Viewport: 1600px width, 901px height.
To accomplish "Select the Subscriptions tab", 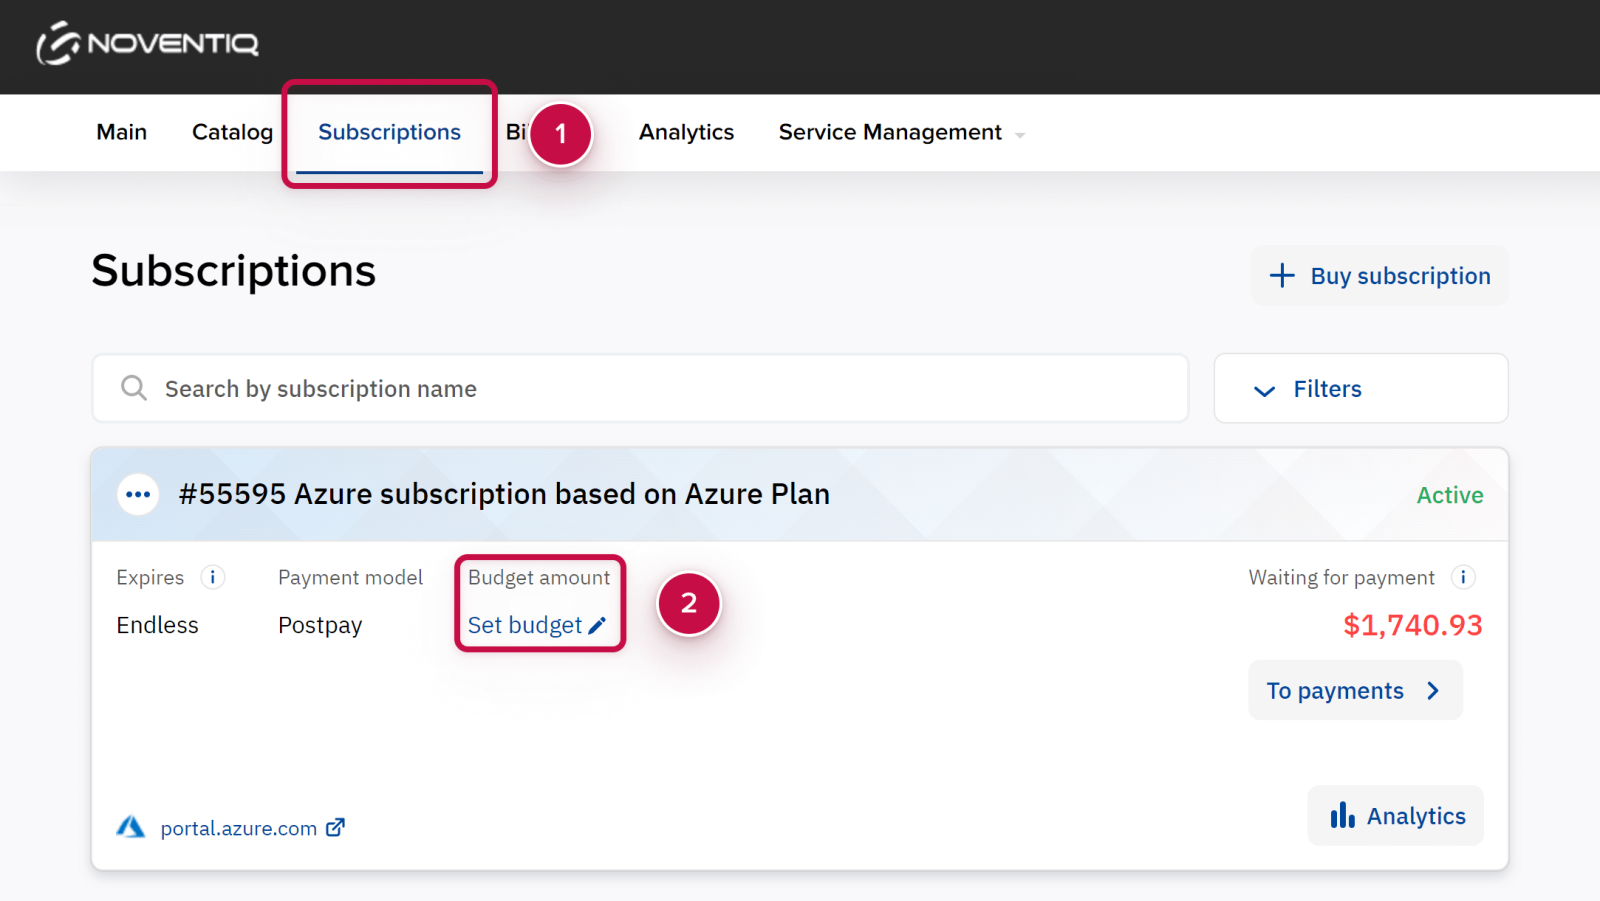I will coord(389,133).
